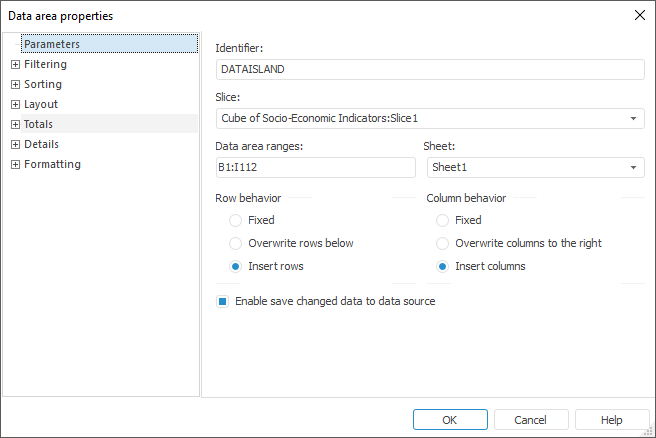Select Fixed row behavior option
Image resolution: width=656 pixels, height=438 pixels.
236,220
